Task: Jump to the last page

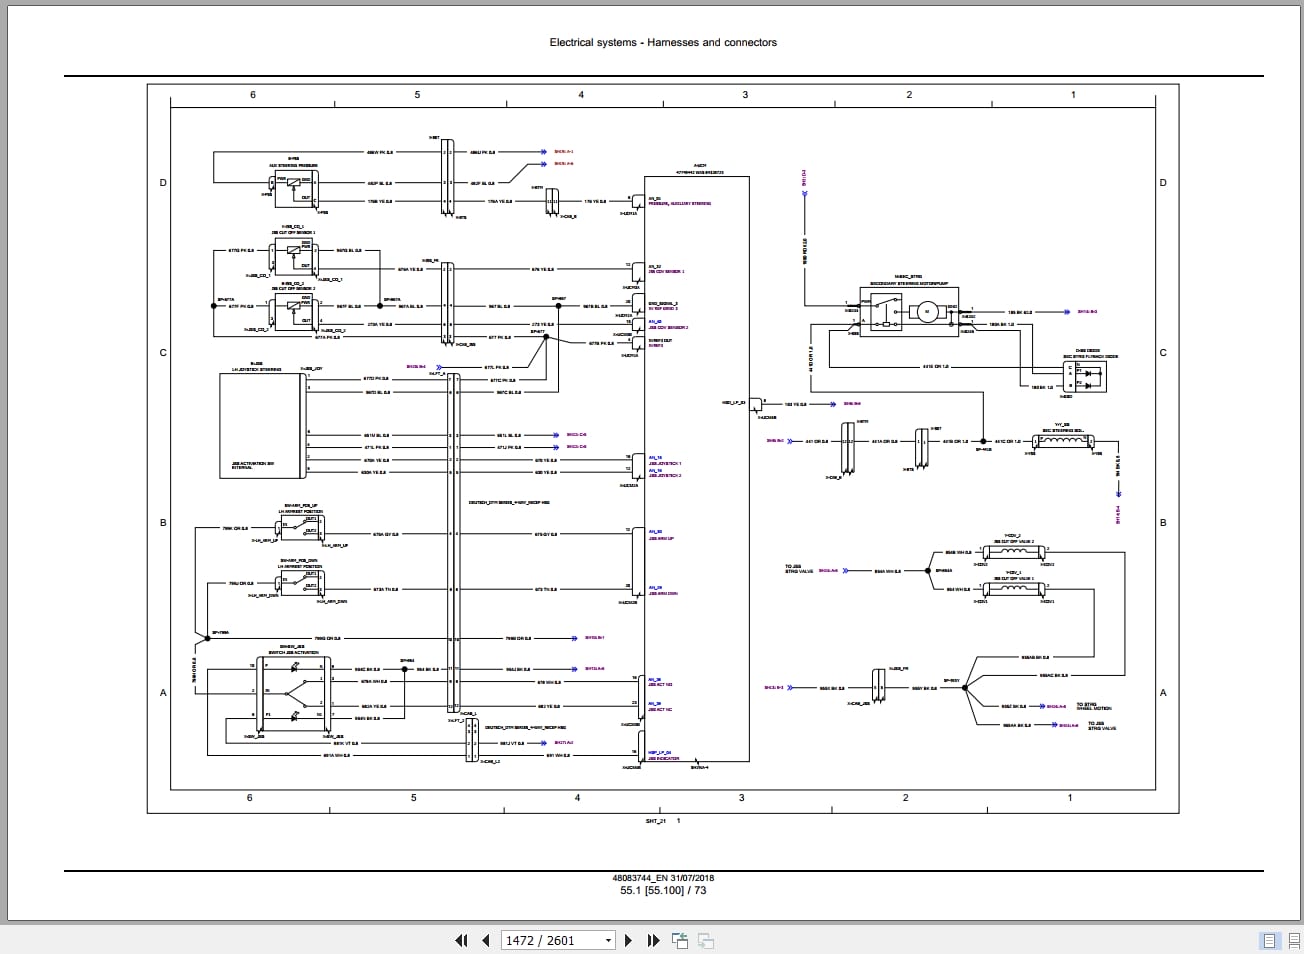Action: point(653,940)
